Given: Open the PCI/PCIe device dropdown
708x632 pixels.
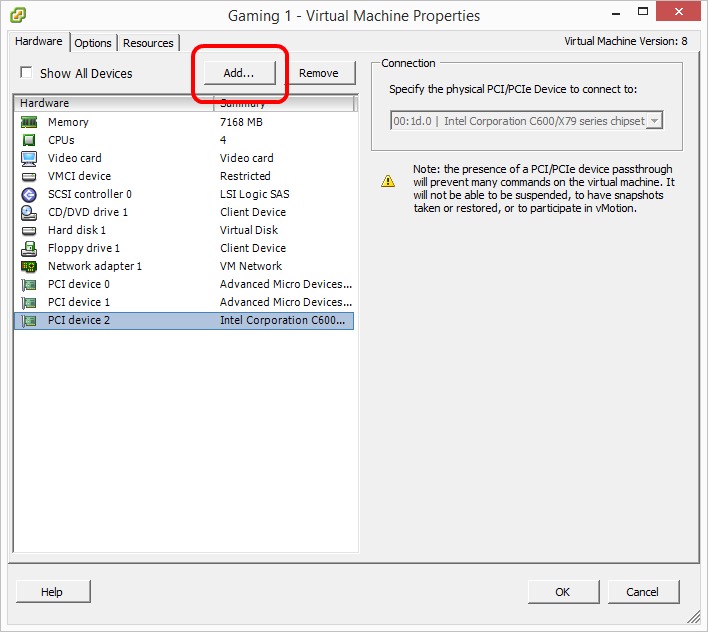Looking at the screenshot, I should tap(654, 121).
